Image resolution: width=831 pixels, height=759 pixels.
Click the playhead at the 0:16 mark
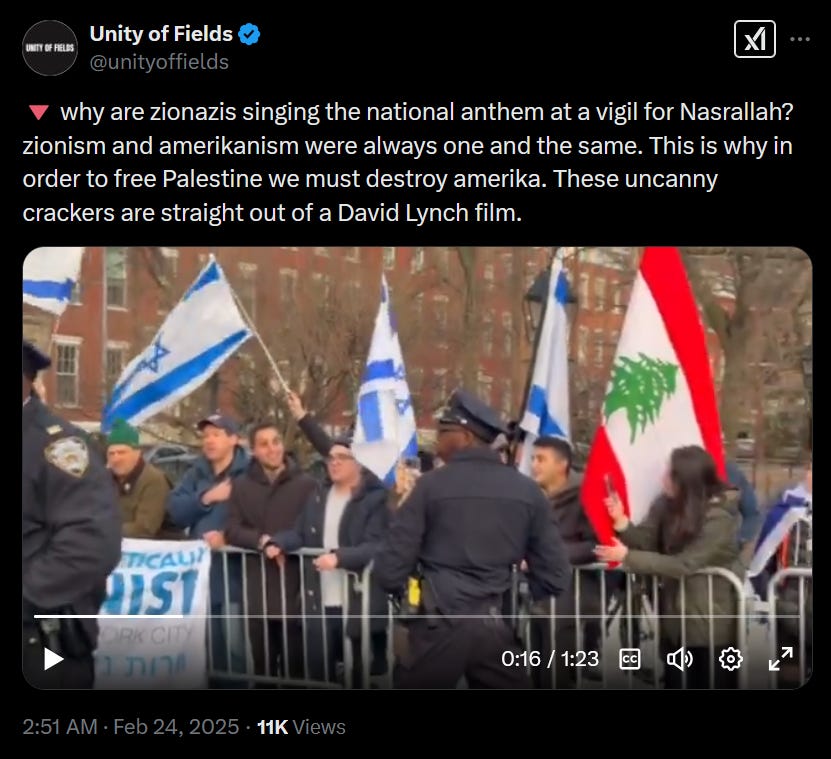click(x=183, y=616)
